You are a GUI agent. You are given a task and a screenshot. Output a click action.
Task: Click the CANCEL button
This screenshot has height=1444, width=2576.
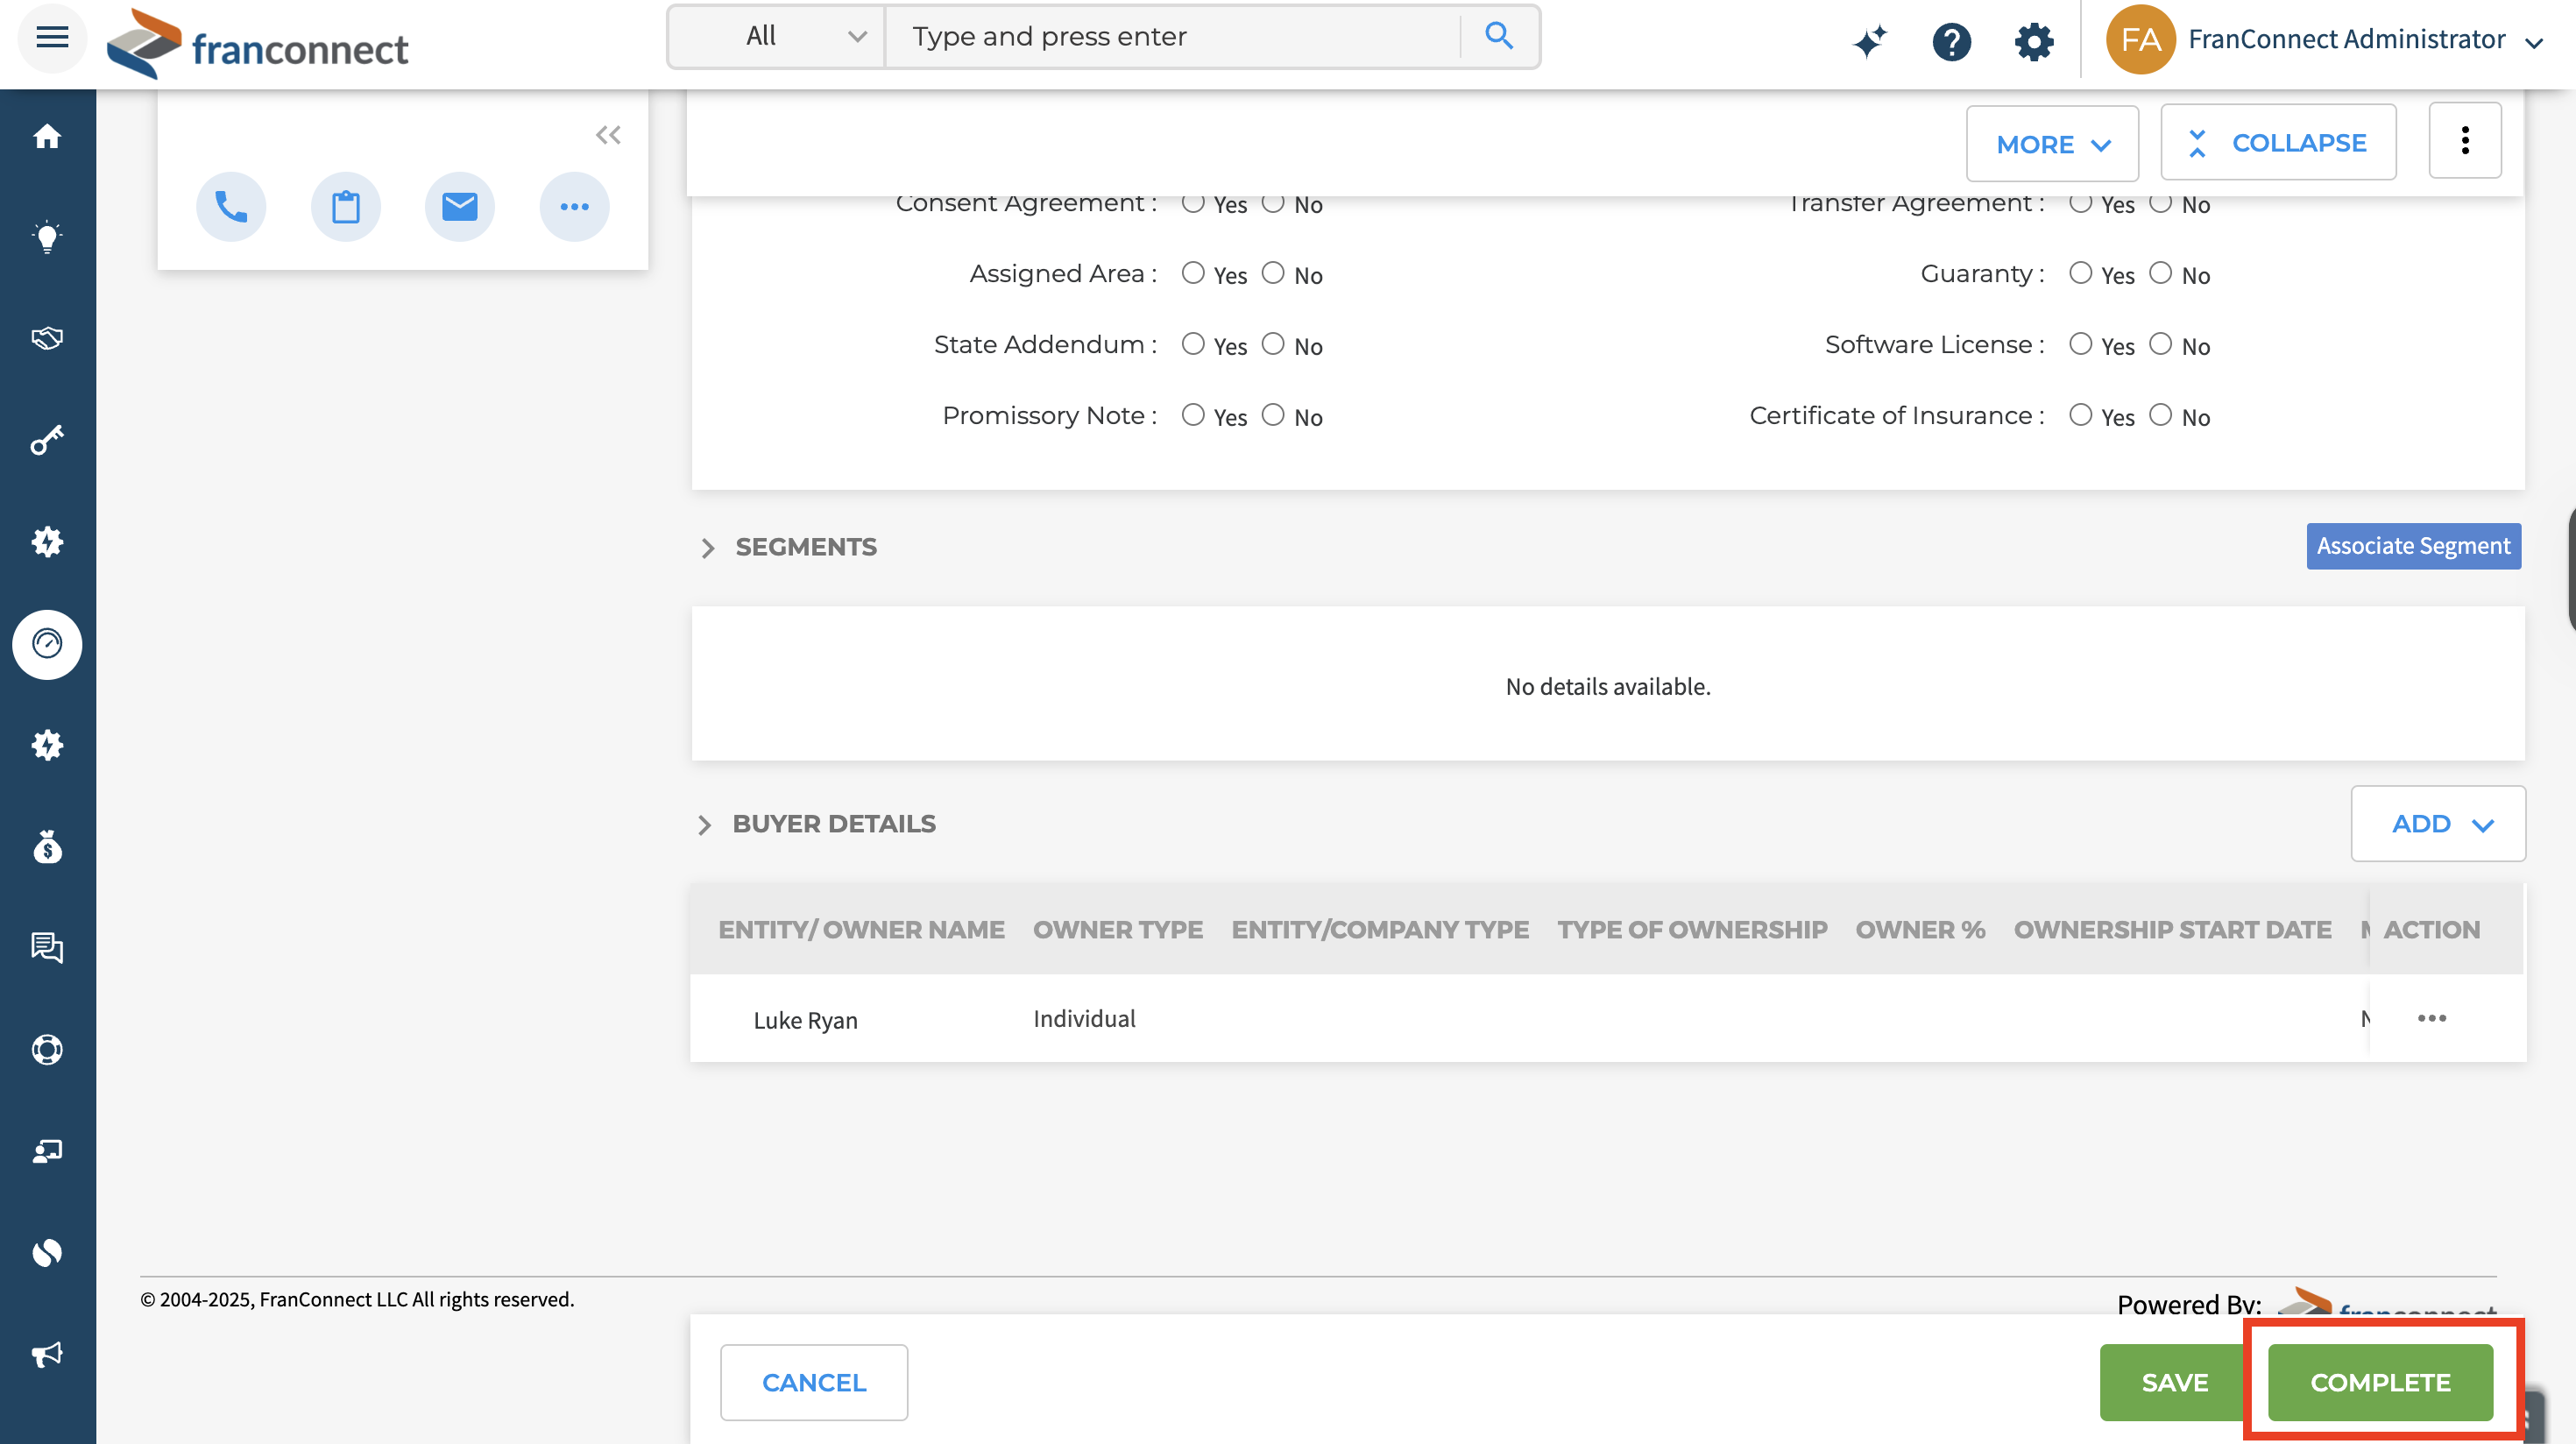point(814,1382)
